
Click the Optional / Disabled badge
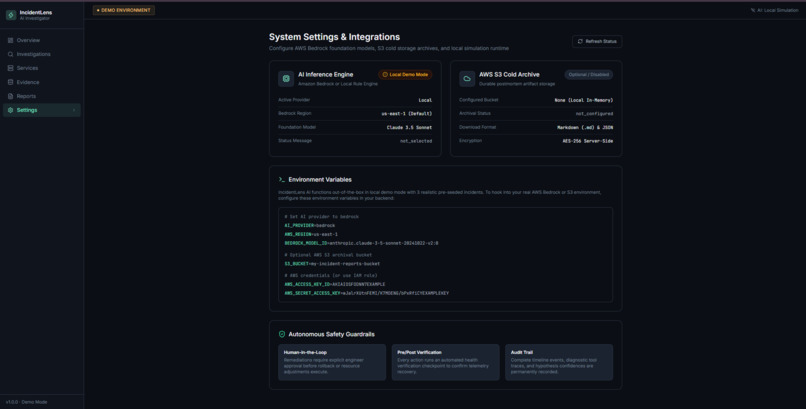point(589,75)
